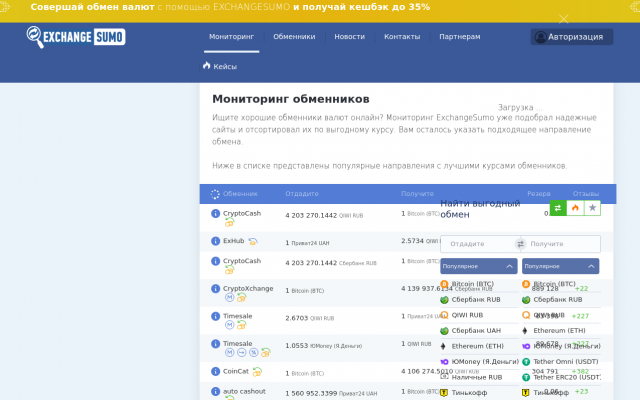Open info for Timesale 2.6703 row

[x=216, y=316]
